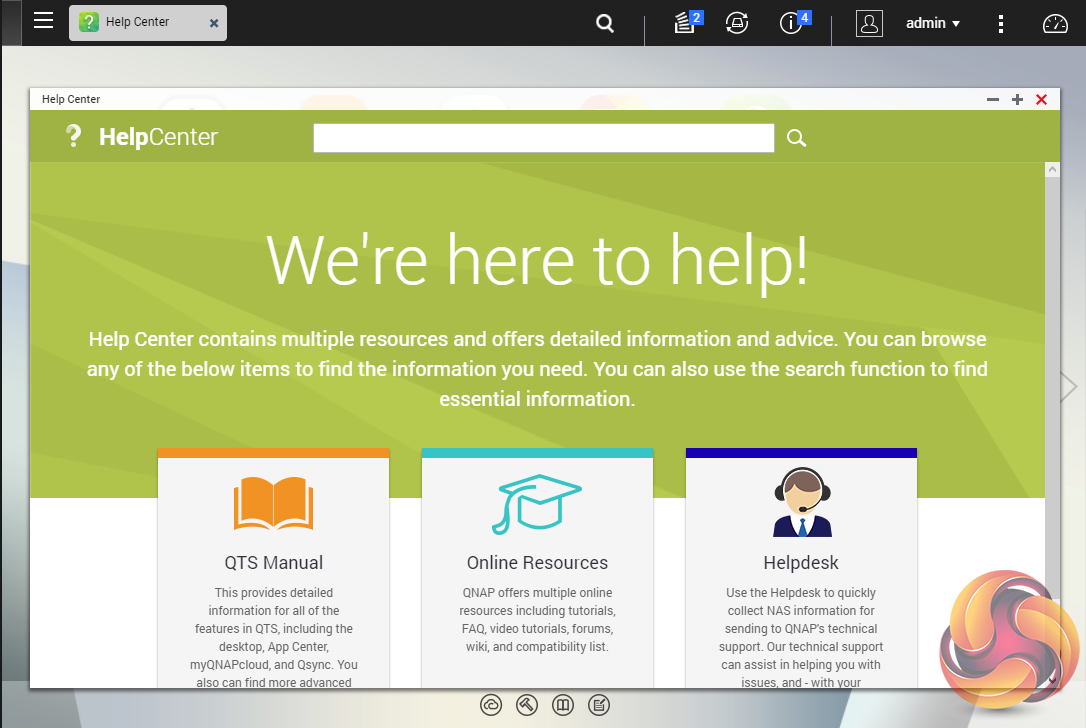Image resolution: width=1086 pixels, height=728 pixels.
Task: Close the Help Center taskbar tab
Action: 214,23
